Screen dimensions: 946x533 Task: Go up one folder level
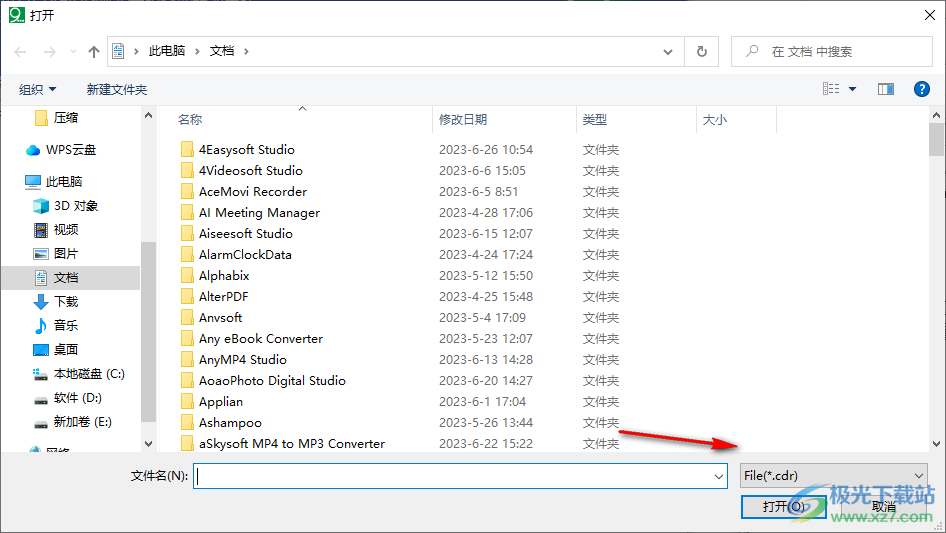[x=94, y=52]
